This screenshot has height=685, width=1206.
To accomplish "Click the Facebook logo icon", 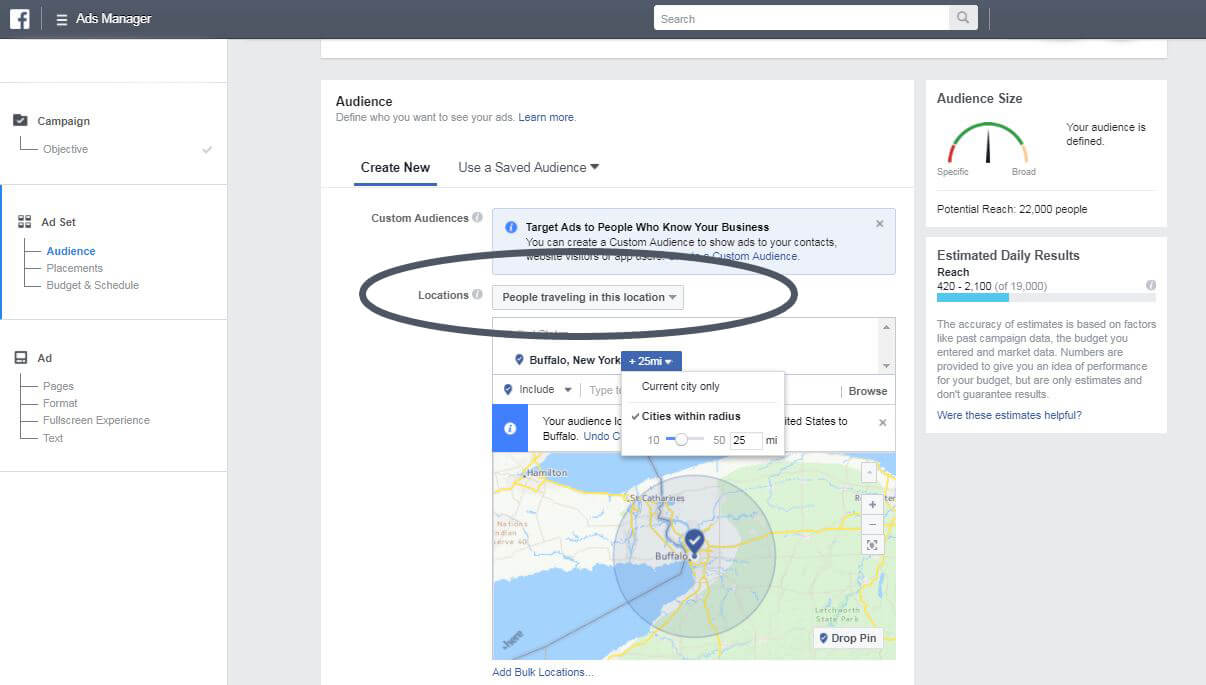I will pyautogui.click(x=20, y=18).
